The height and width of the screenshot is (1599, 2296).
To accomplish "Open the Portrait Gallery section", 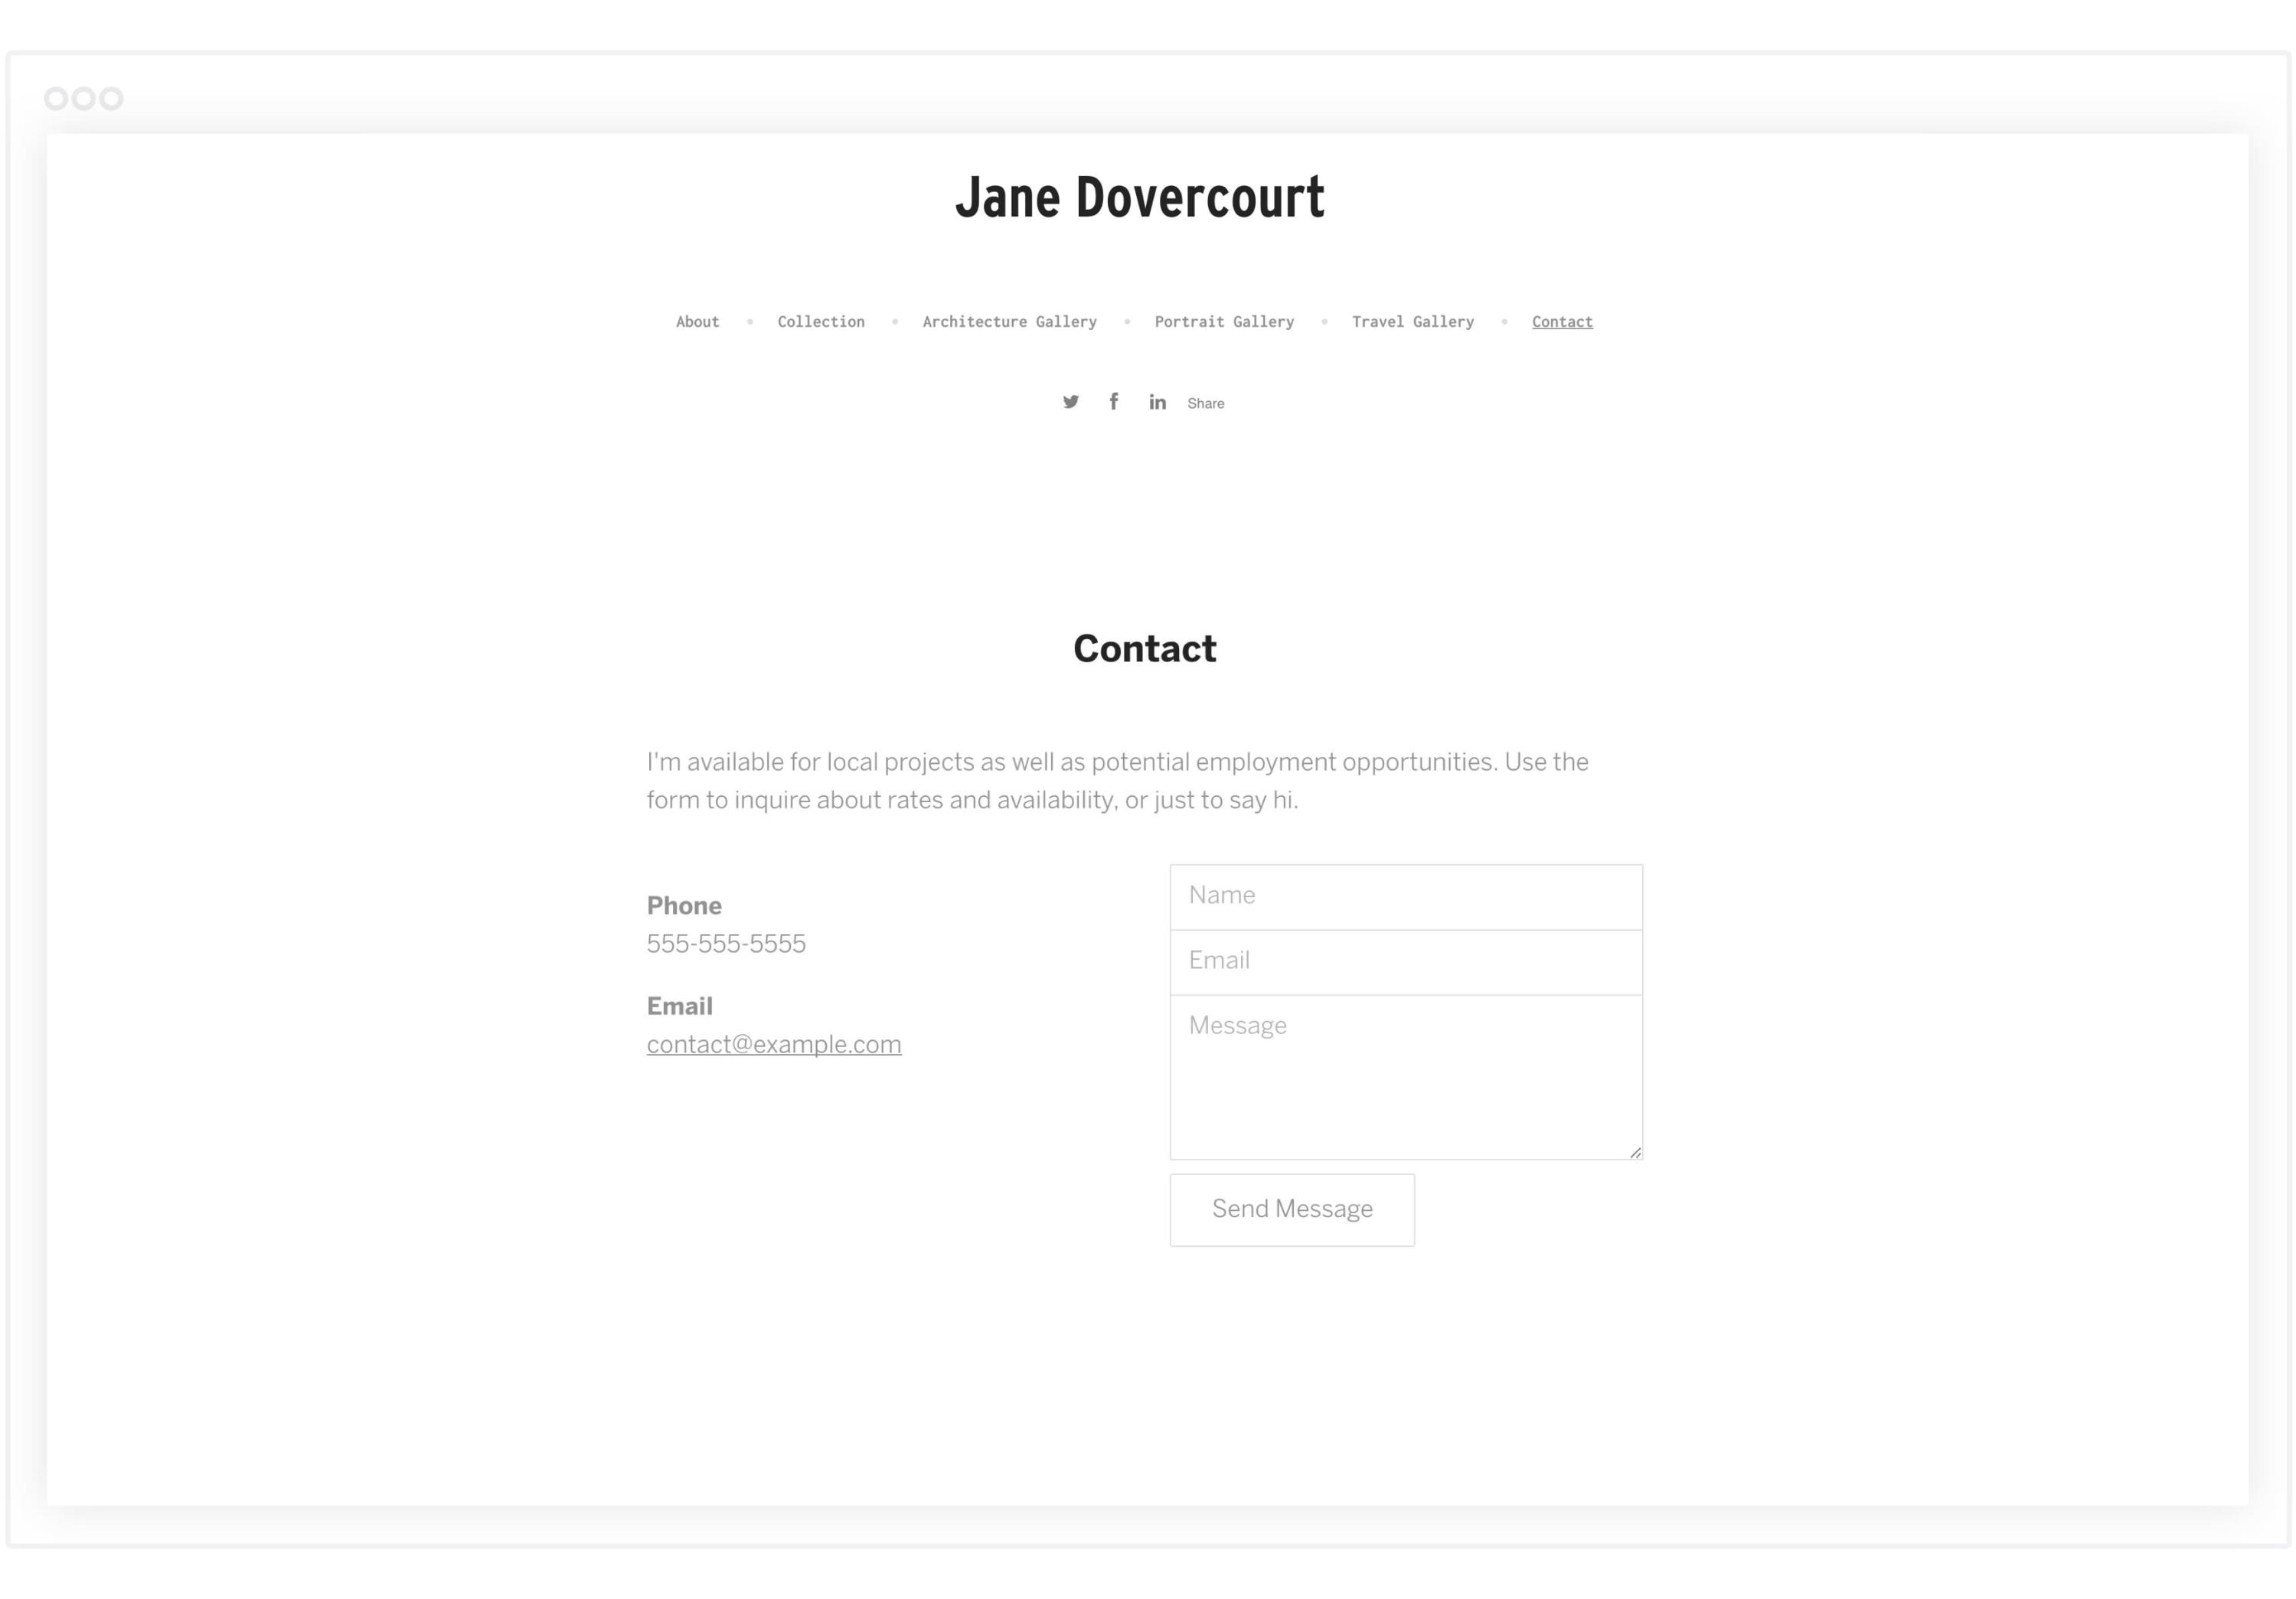I will (x=1223, y=321).
